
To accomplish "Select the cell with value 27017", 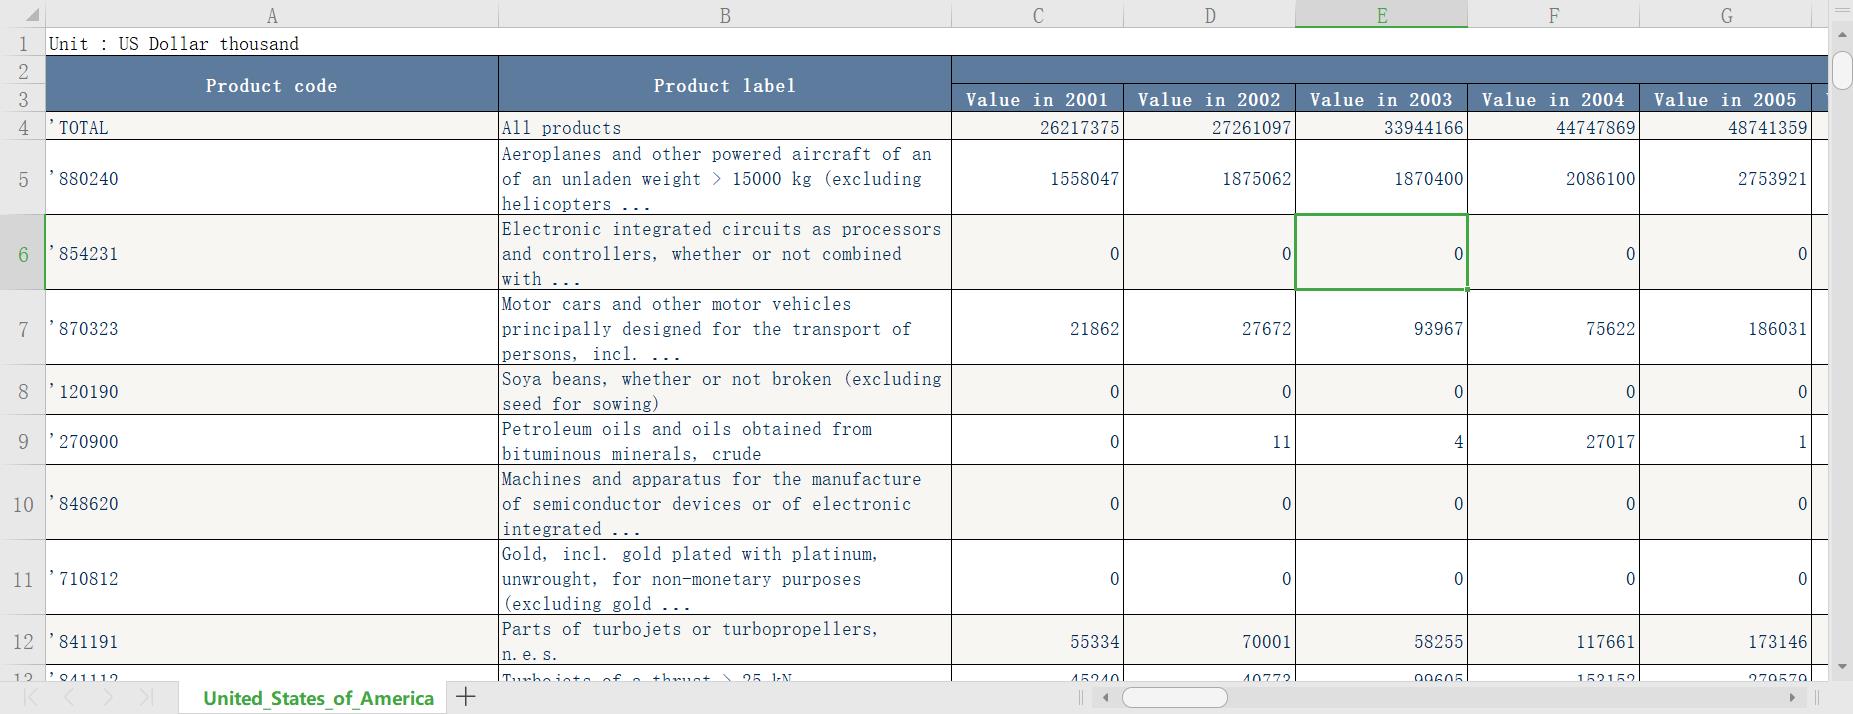I will tap(1554, 441).
